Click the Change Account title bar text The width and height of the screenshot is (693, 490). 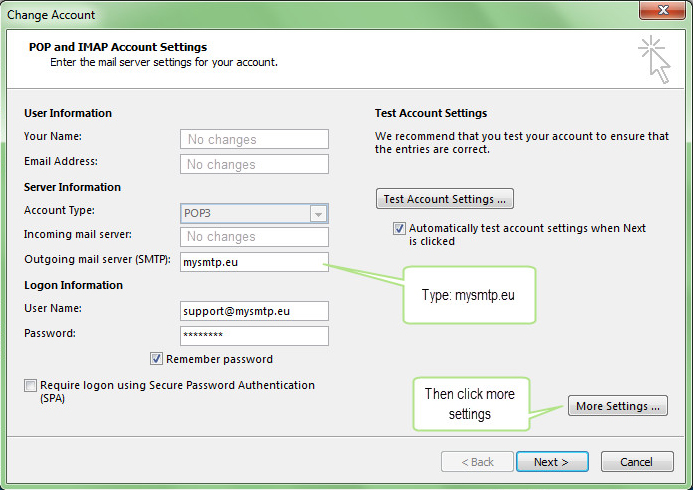[52, 15]
